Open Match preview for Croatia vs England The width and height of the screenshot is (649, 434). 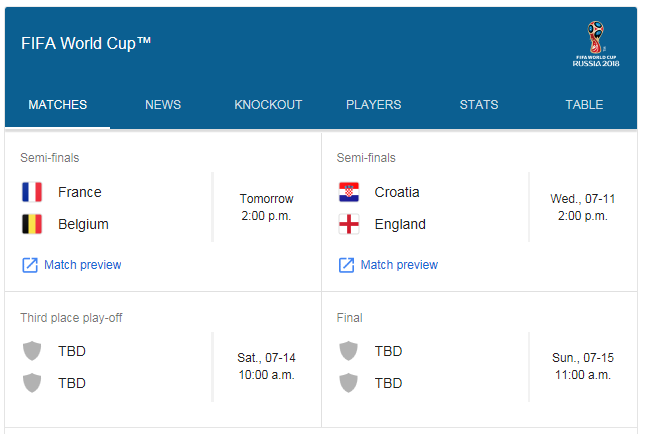pyautogui.click(x=399, y=265)
